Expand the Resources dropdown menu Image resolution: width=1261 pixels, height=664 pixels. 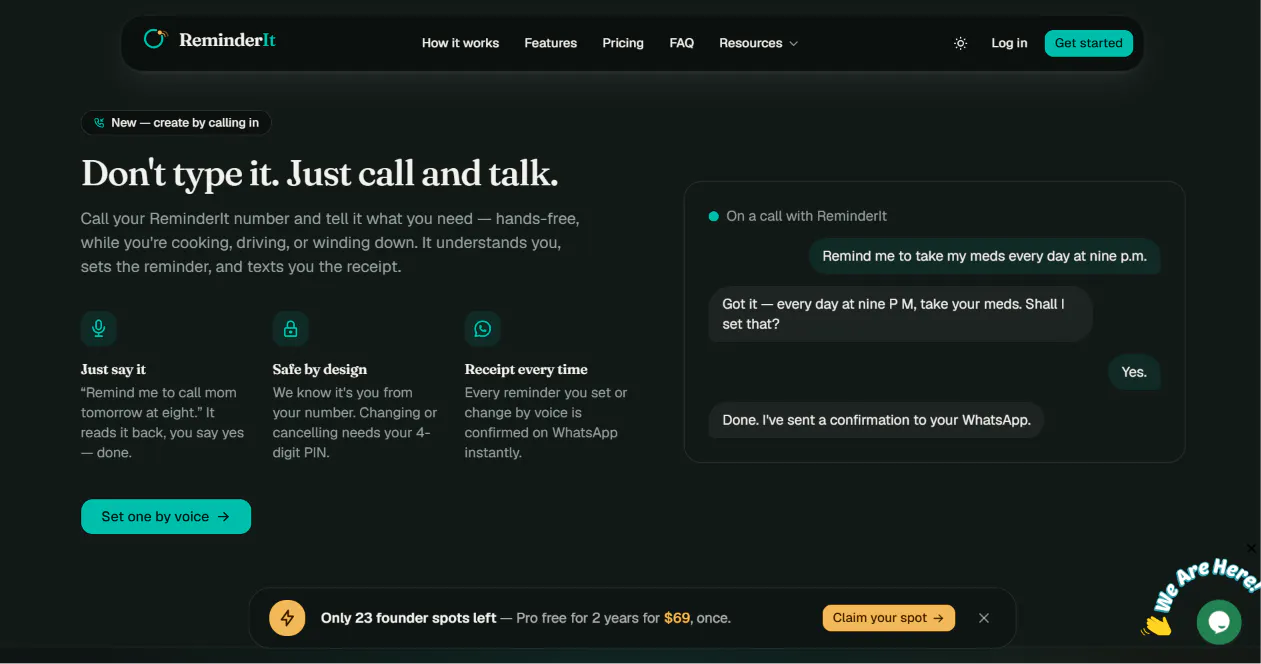pos(759,43)
